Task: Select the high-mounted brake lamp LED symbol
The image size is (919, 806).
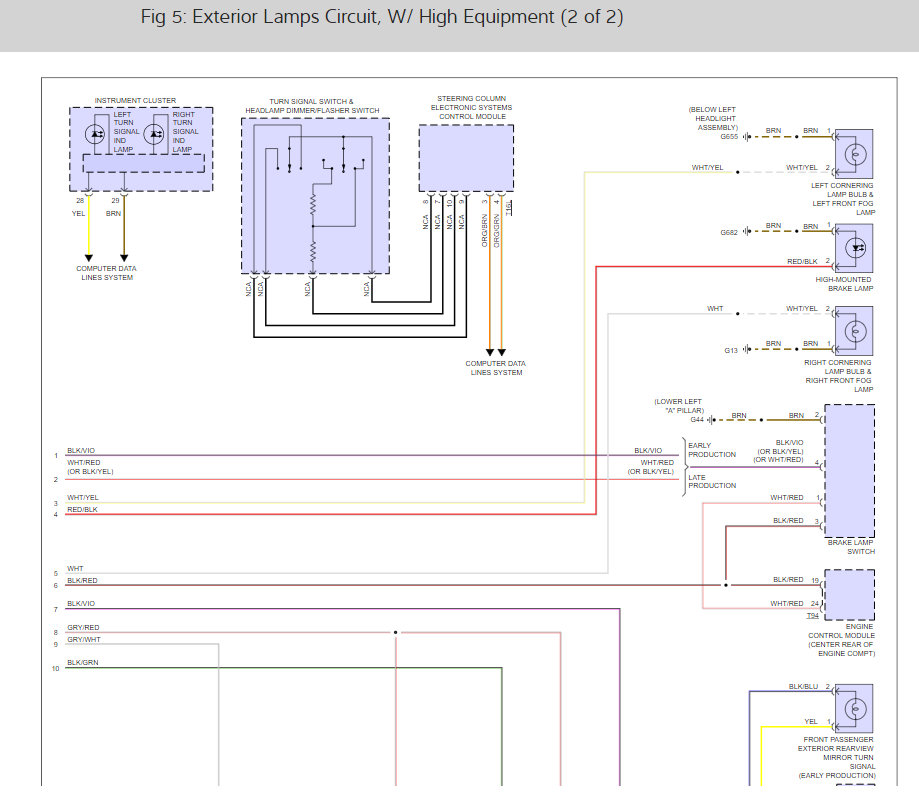Action: [x=856, y=248]
